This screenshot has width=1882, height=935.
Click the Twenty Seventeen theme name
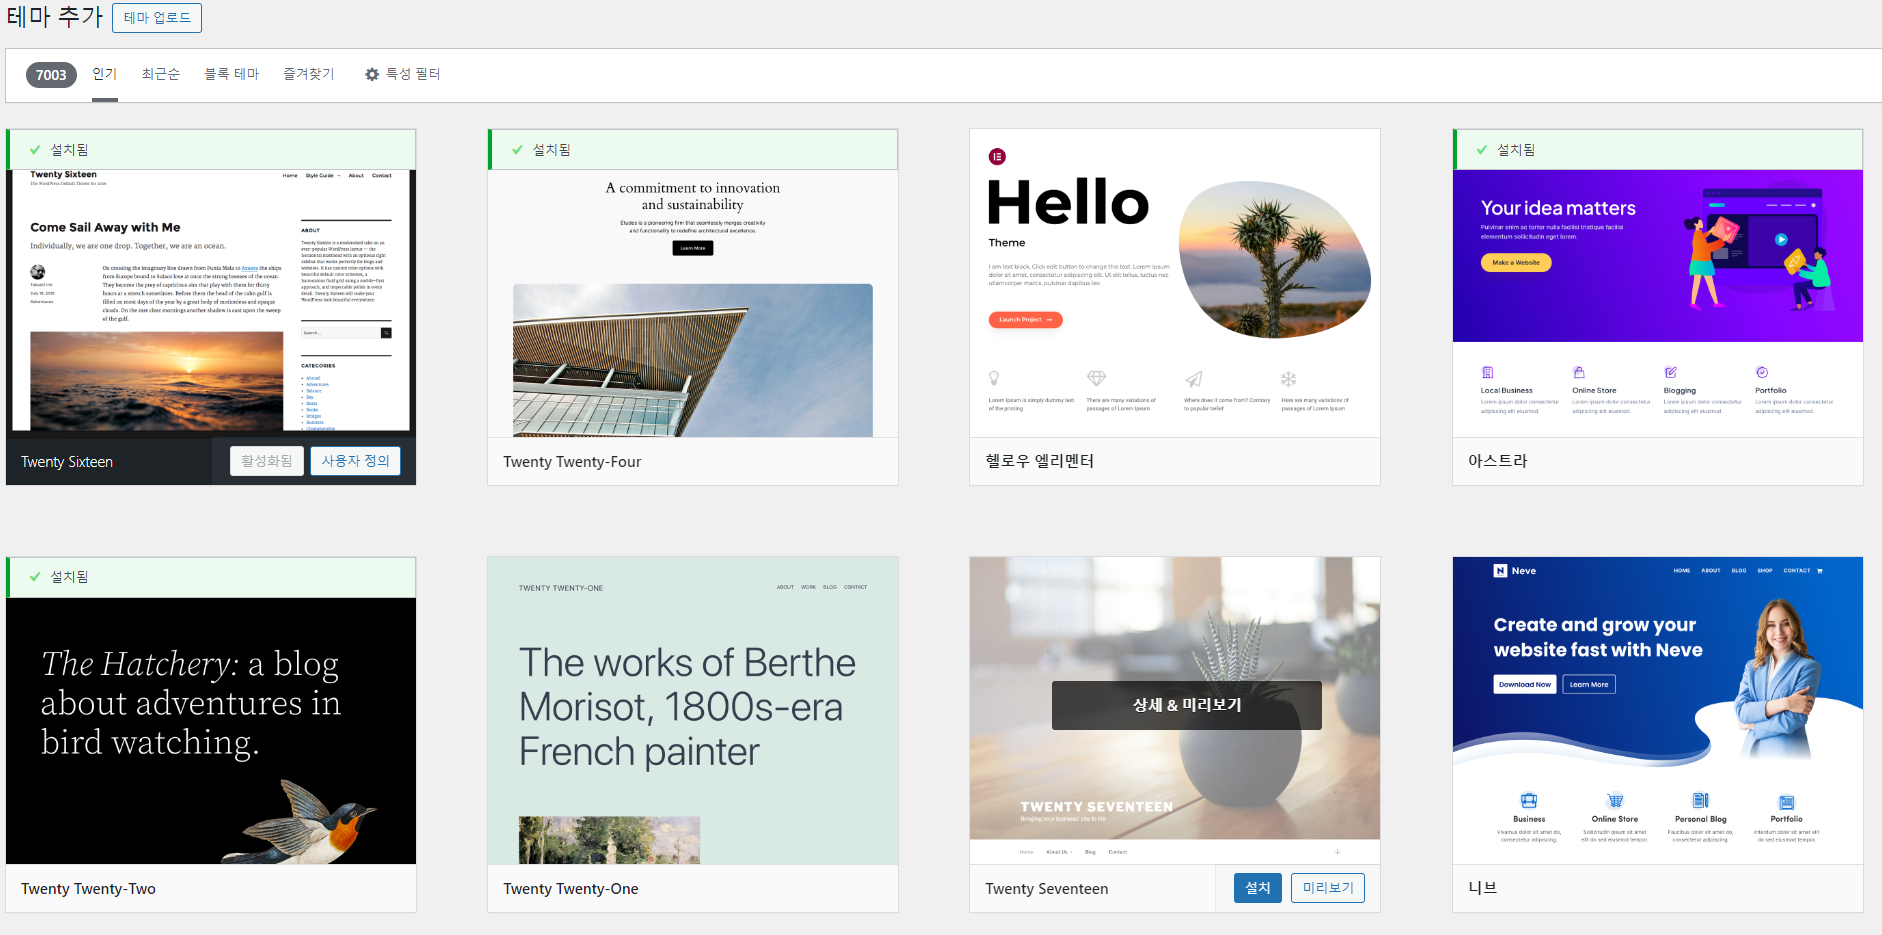pos(1047,889)
